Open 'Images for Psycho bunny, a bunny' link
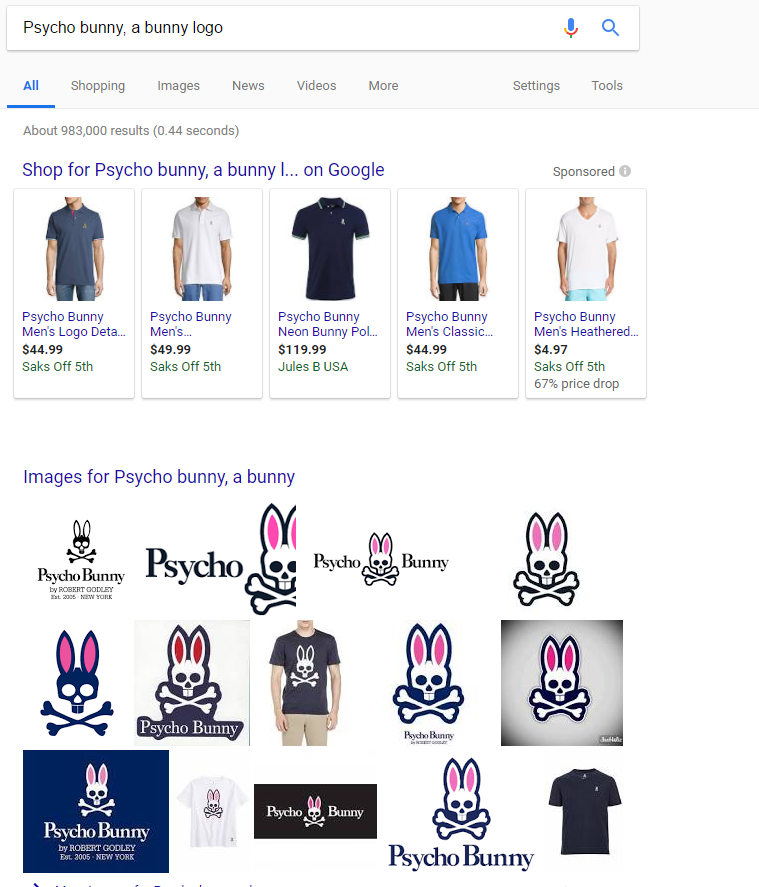 (159, 477)
